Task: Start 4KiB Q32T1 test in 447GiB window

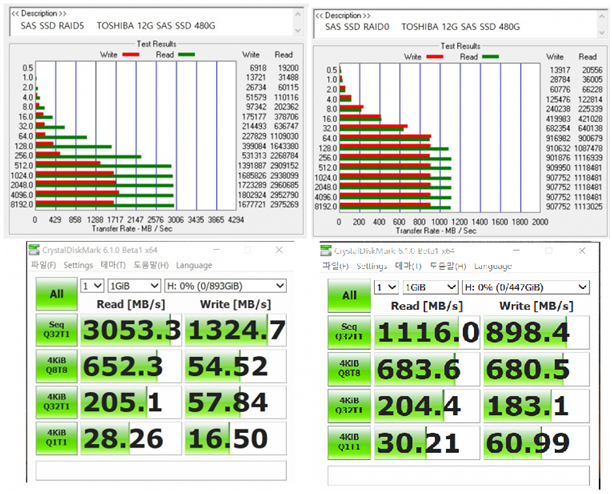Action: (x=349, y=406)
